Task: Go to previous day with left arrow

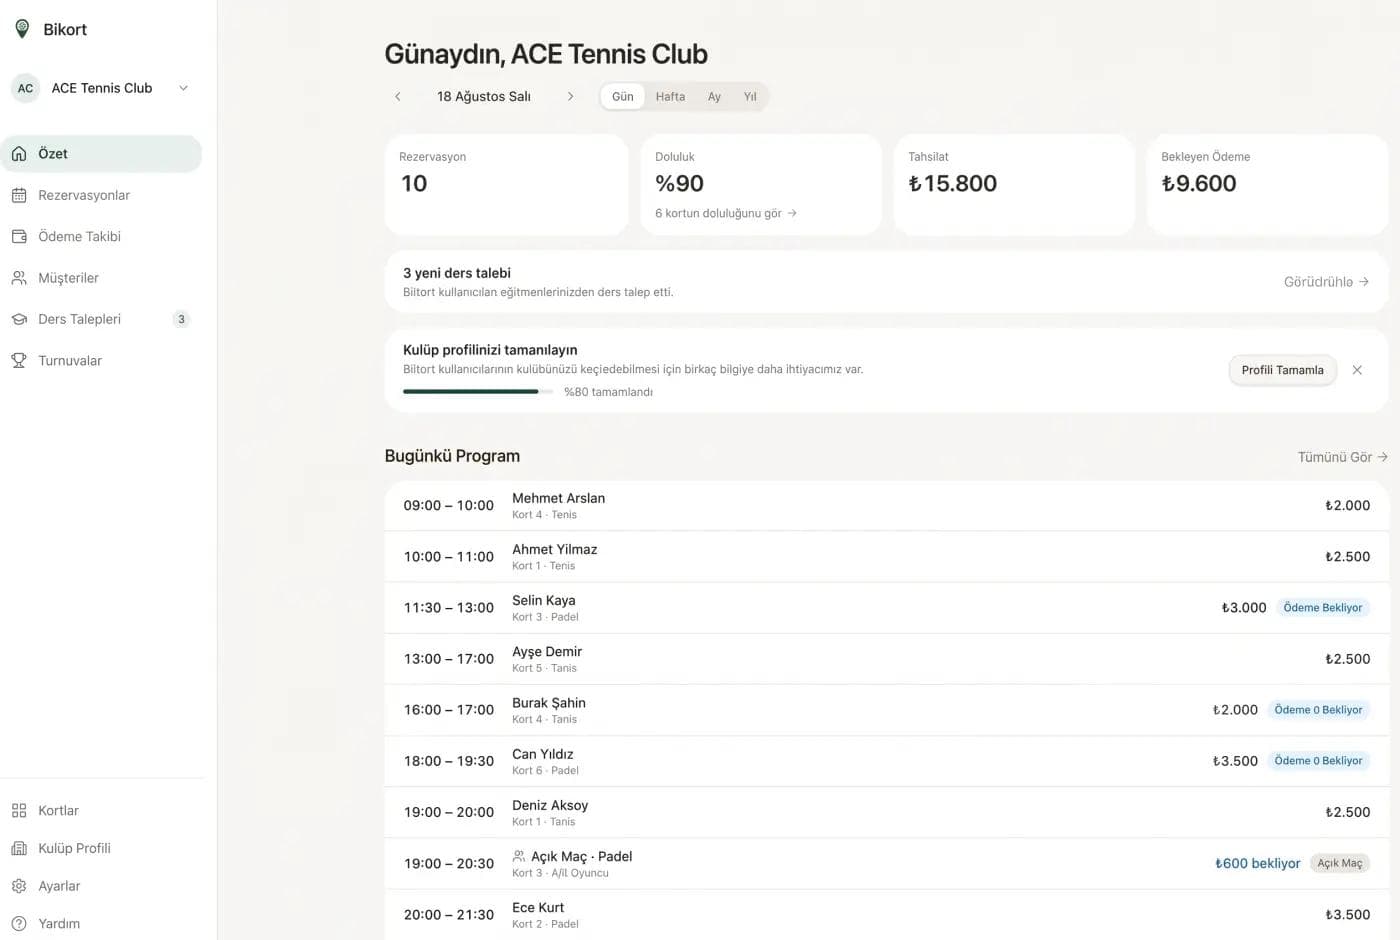Action: click(398, 97)
